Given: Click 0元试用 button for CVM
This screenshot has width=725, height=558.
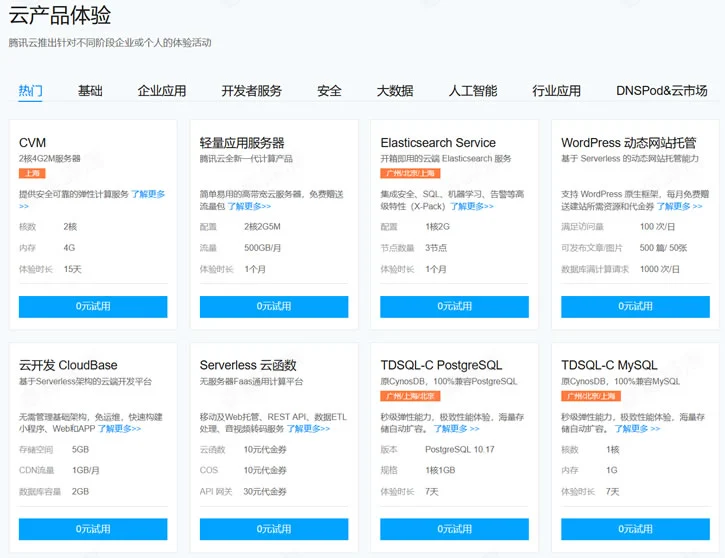Looking at the screenshot, I should [x=93, y=306].
